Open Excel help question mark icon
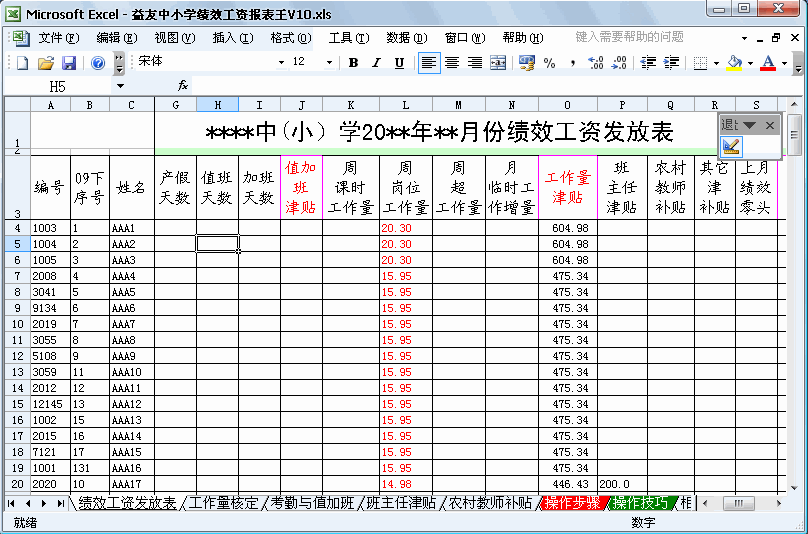808x534 pixels. pos(98,63)
